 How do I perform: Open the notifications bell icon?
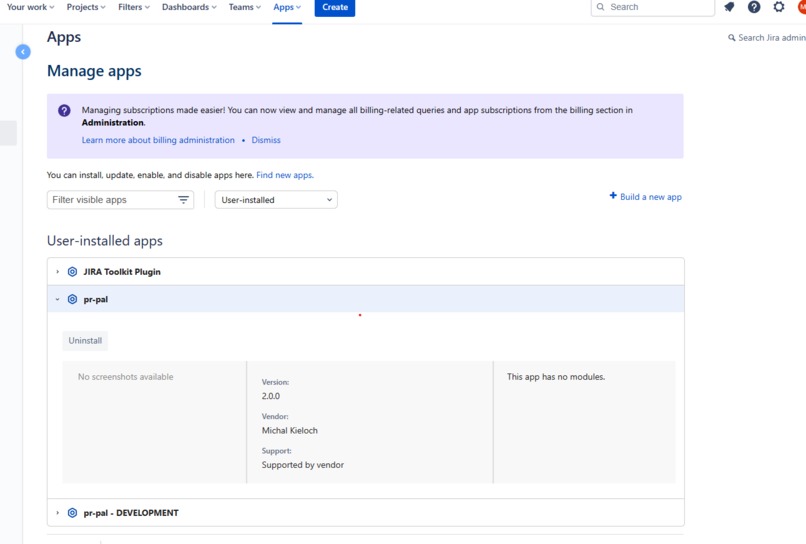point(729,7)
